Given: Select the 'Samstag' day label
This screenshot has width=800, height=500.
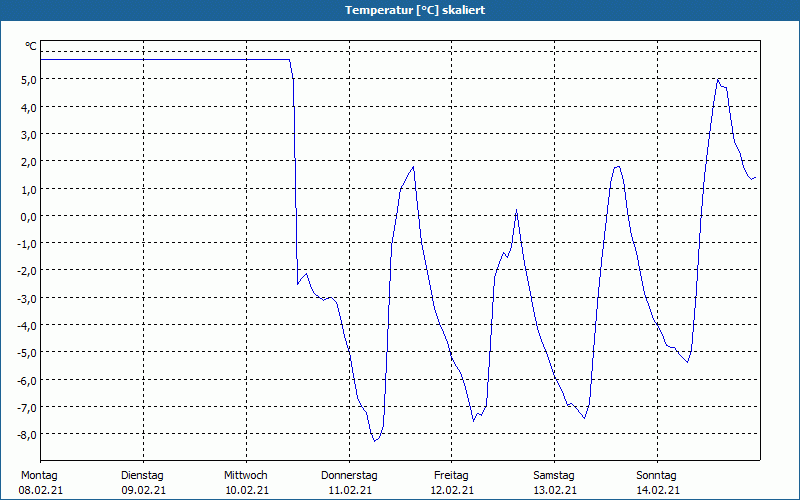Looking at the screenshot, I should click(x=554, y=476).
